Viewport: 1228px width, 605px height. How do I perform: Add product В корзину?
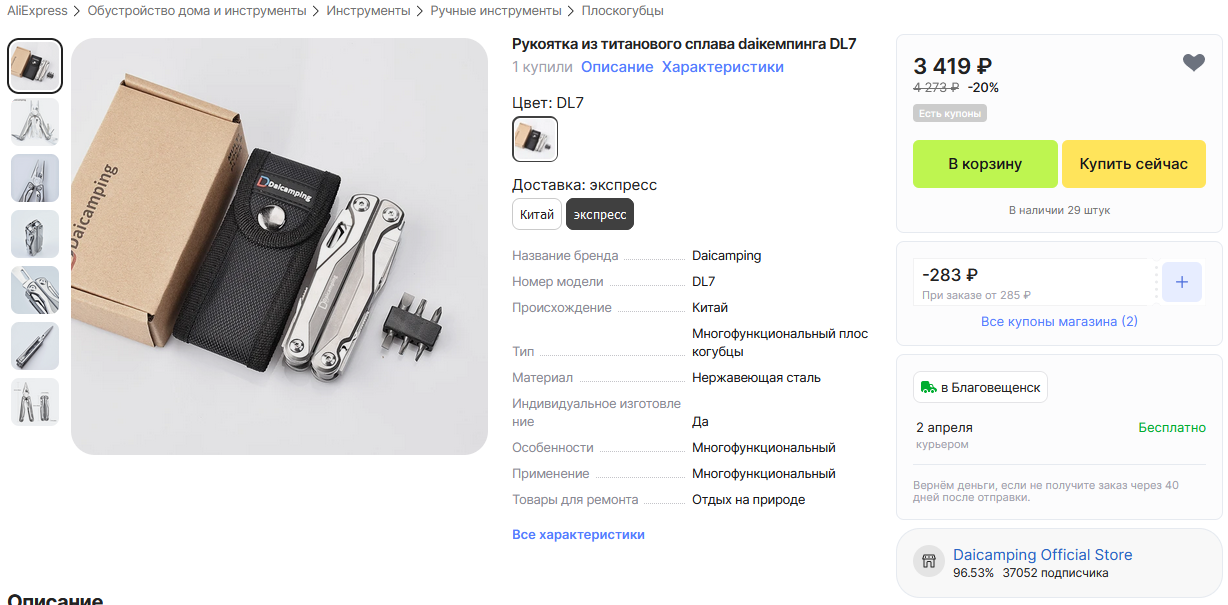[x=985, y=164]
